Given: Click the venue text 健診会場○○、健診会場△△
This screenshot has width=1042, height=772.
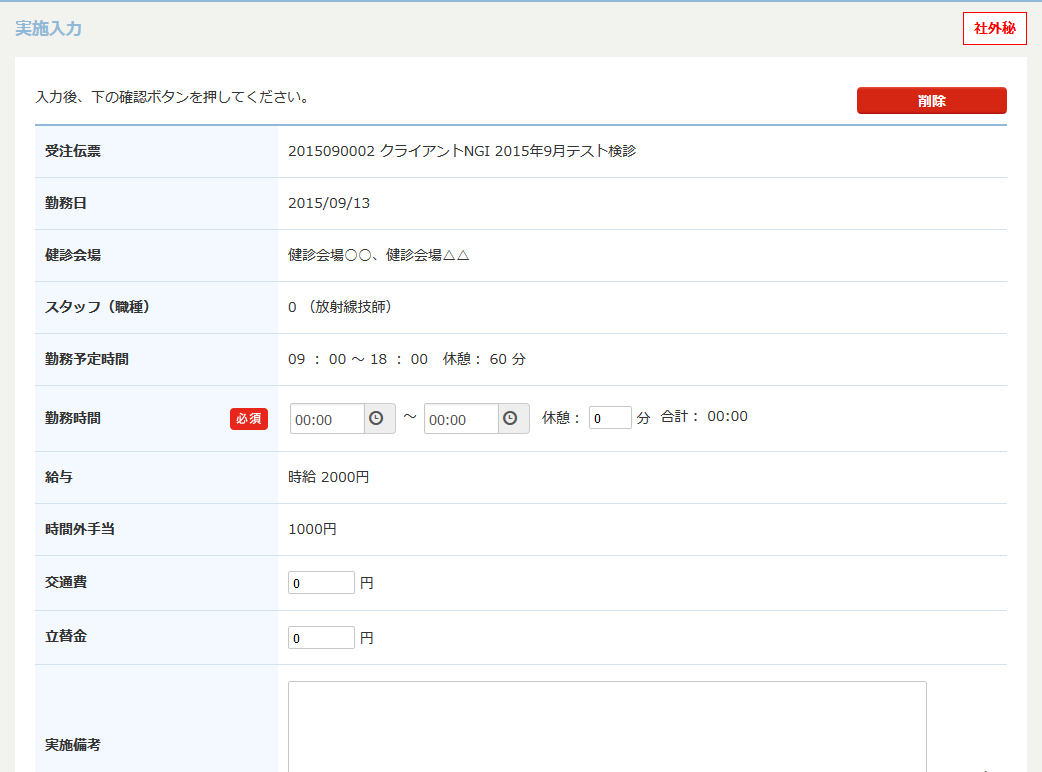Looking at the screenshot, I should coord(379,255).
